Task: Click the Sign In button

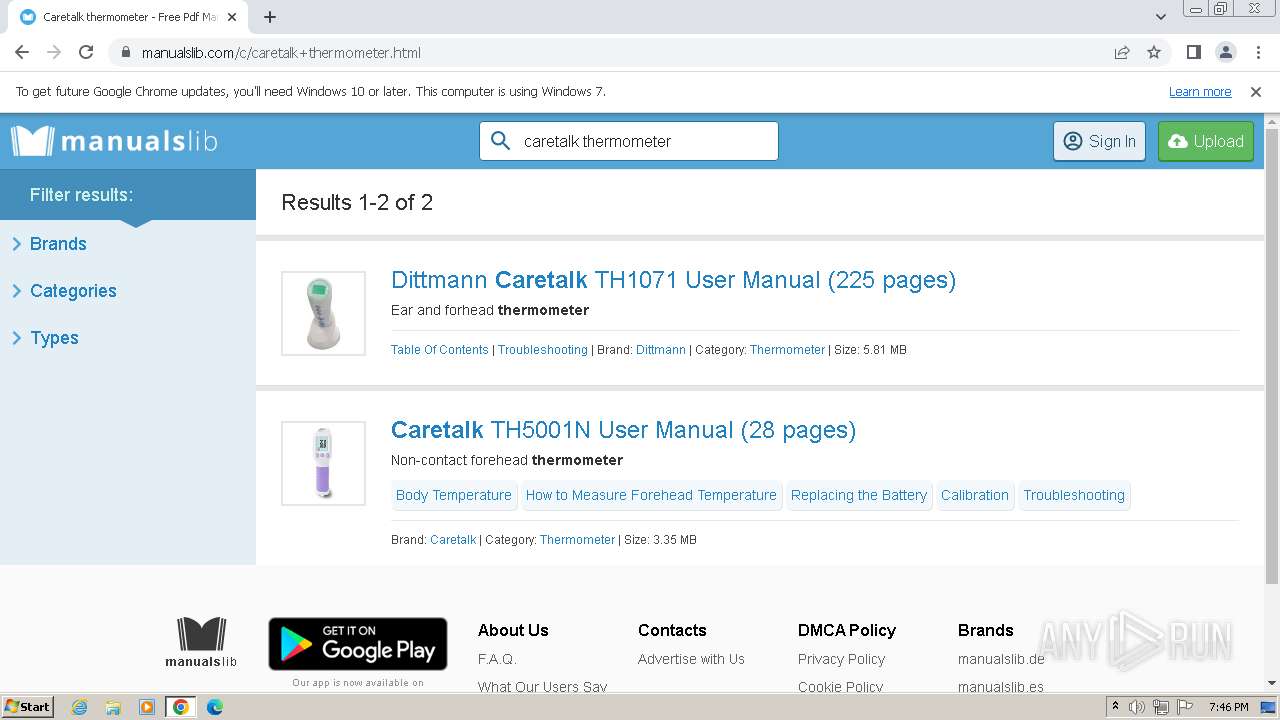Action: [x=1099, y=141]
